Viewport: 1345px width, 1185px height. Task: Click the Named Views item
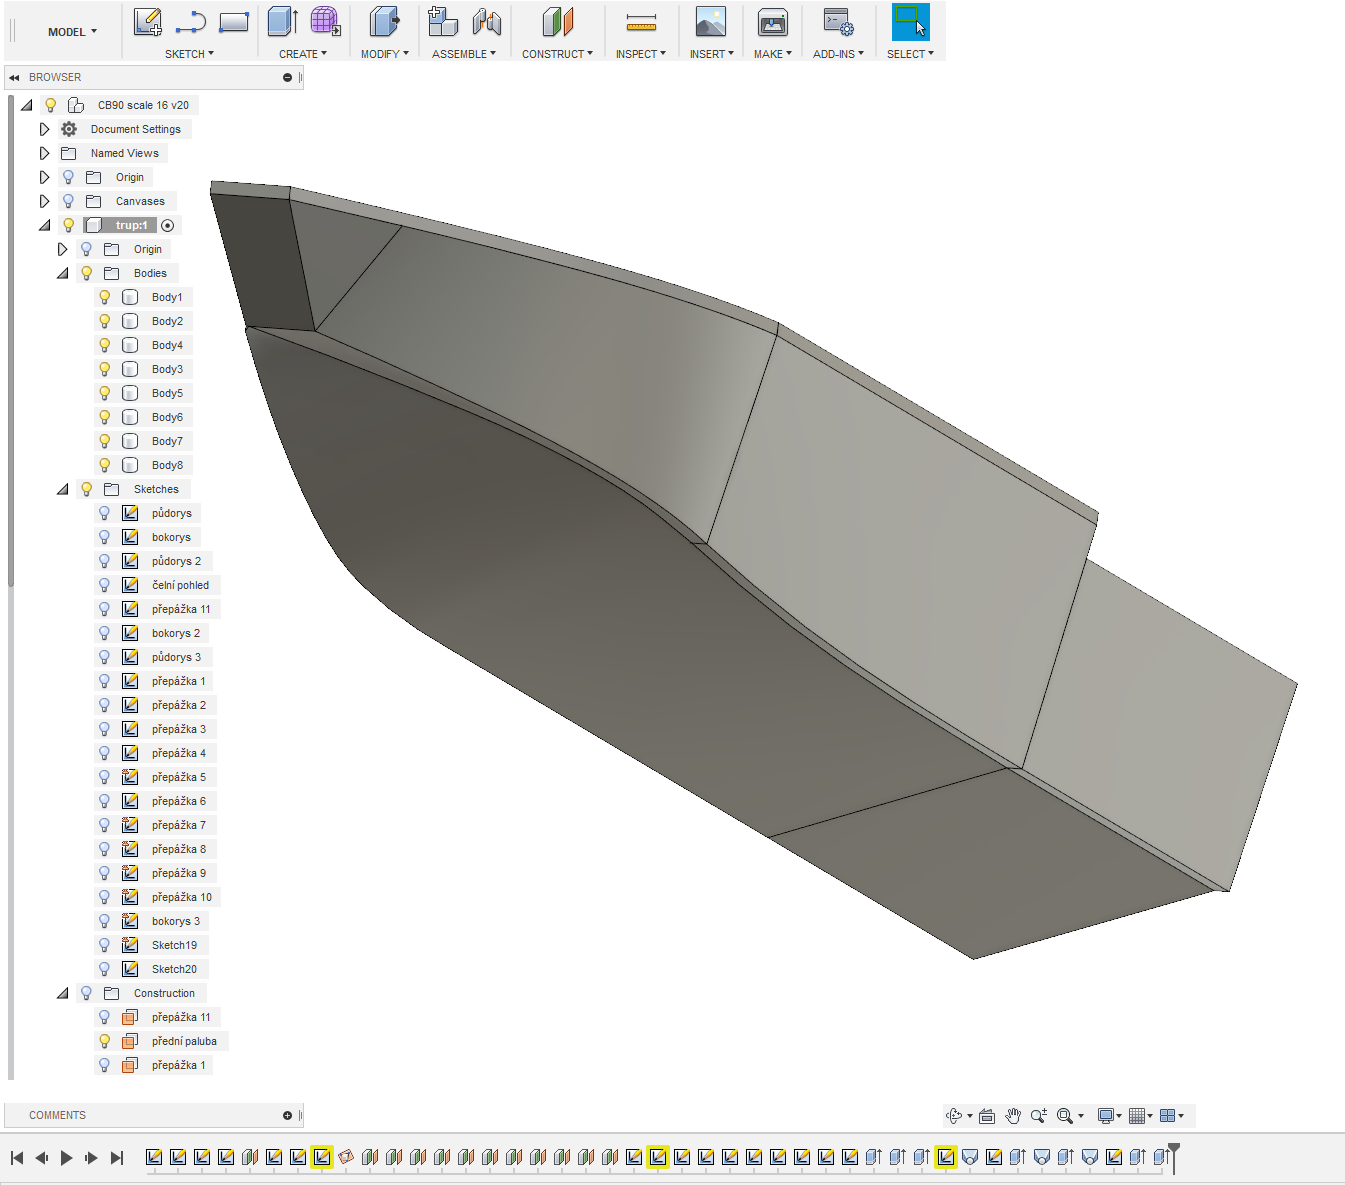coord(124,153)
